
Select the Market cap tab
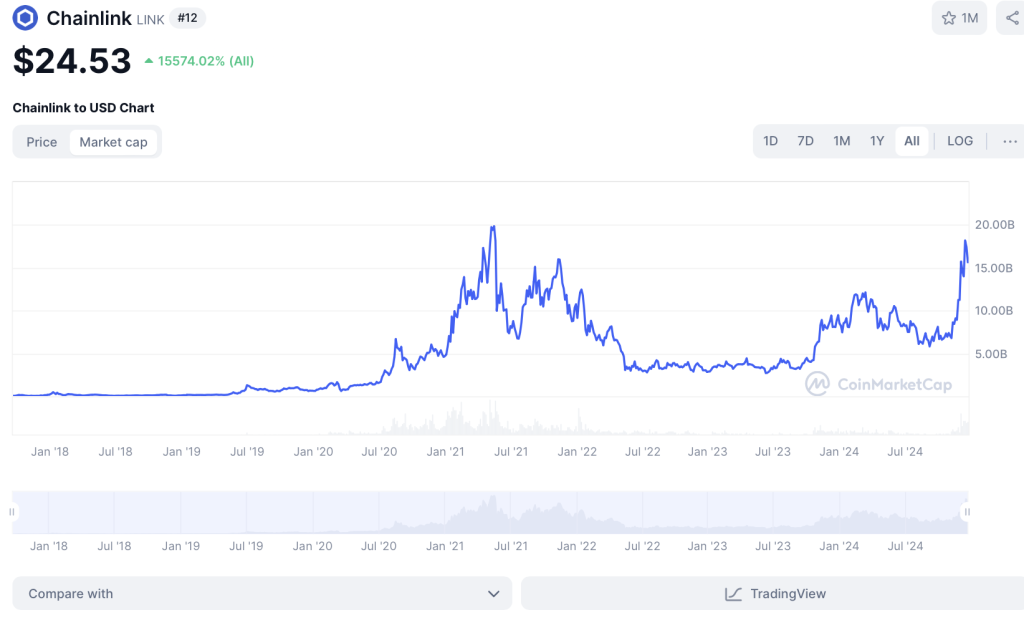(x=114, y=142)
